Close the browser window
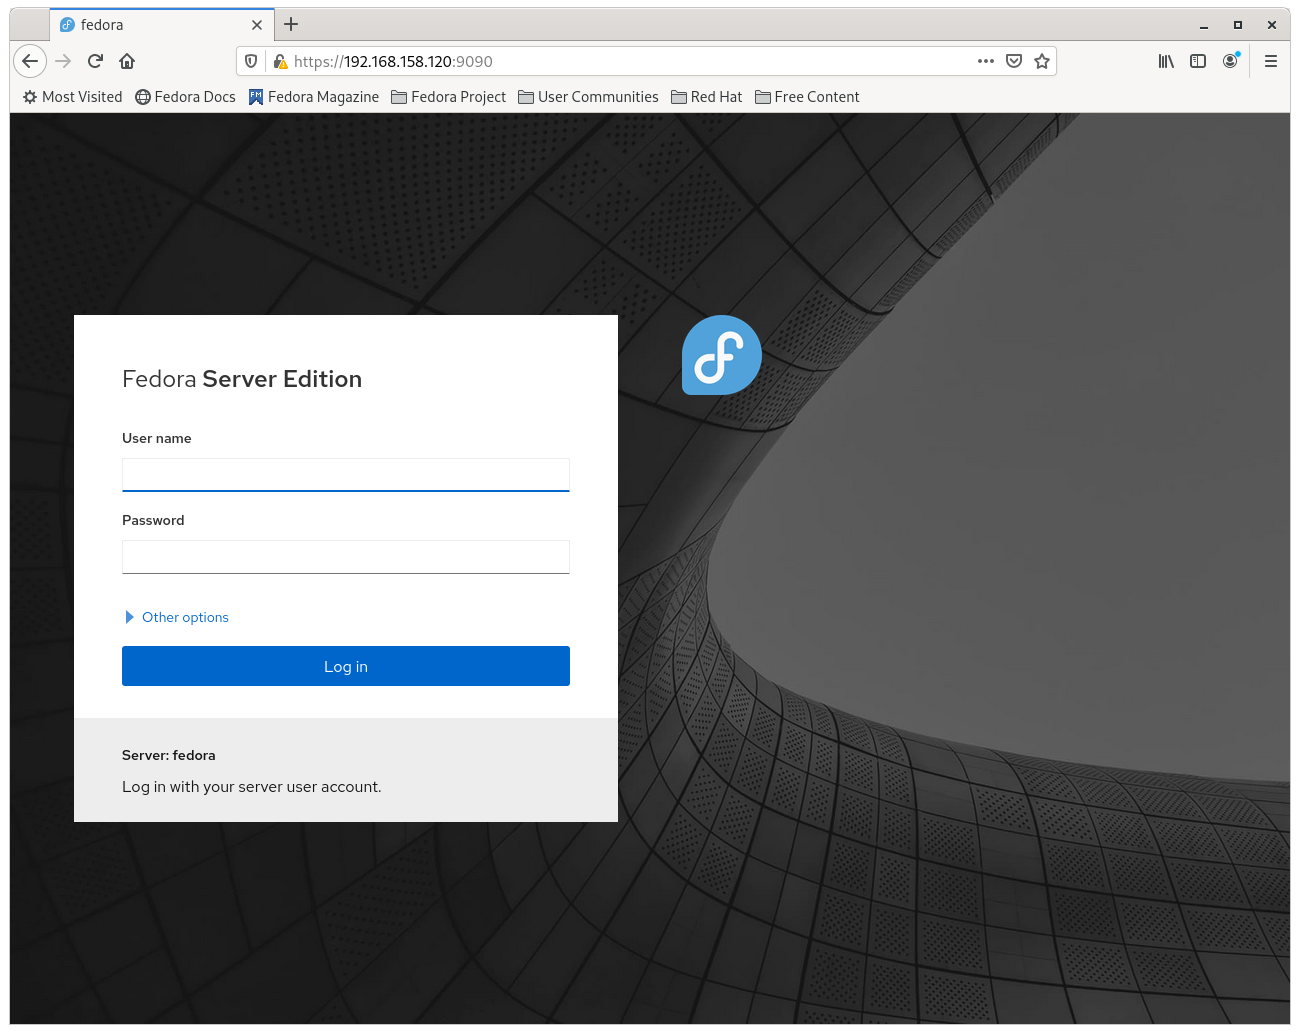Screen dimensions: 1300x1034 pyautogui.click(x=1272, y=25)
